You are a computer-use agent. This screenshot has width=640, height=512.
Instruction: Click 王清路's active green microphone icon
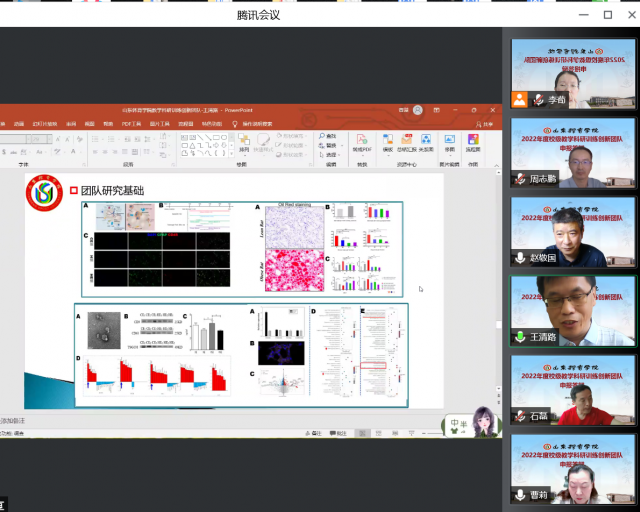tap(520, 337)
